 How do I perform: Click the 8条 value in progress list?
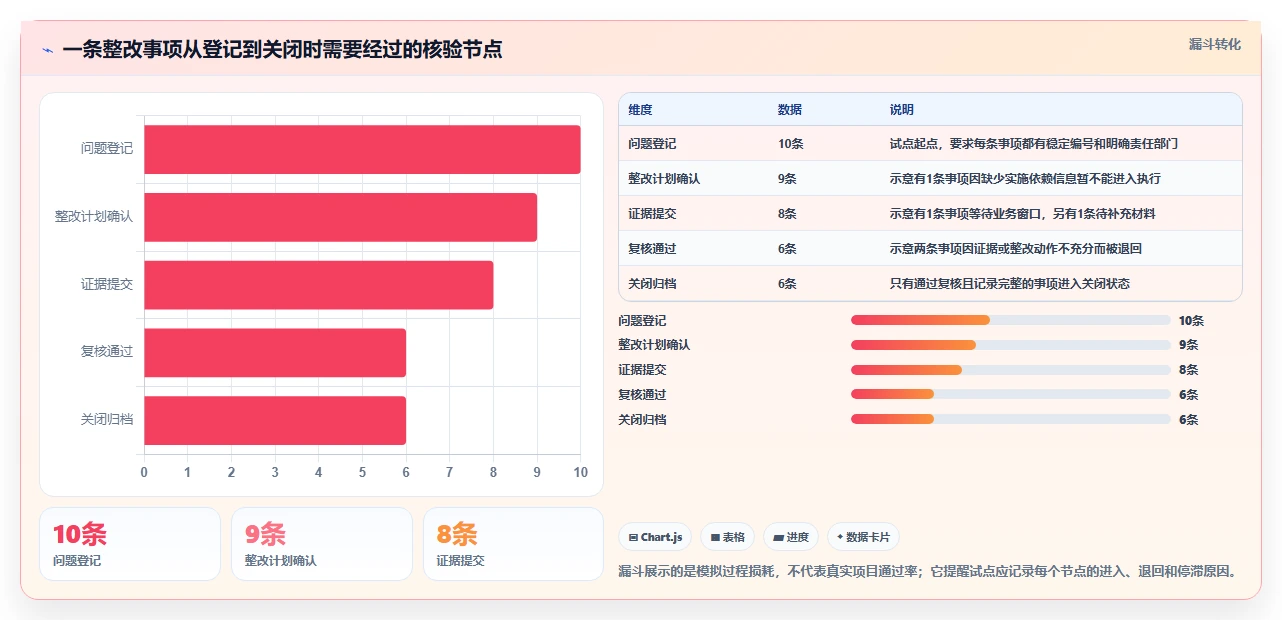coord(1189,370)
